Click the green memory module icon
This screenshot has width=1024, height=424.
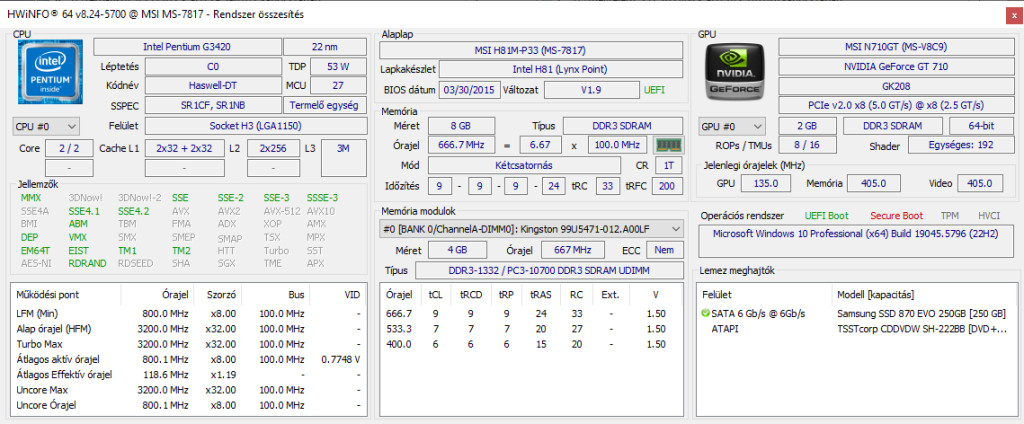667,145
